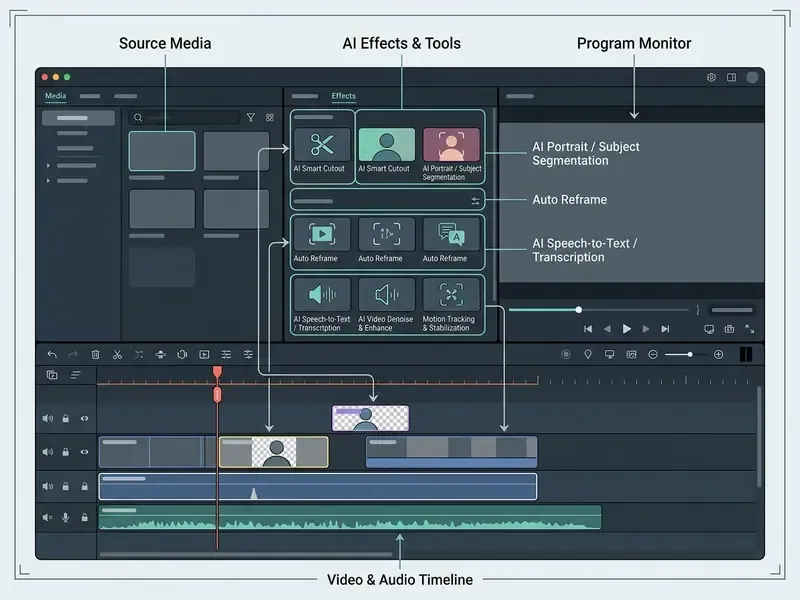The height and width of the screenshot is (600, 800).
Task: Toggle speaker on the blue audio track
Action: point(47,486)
